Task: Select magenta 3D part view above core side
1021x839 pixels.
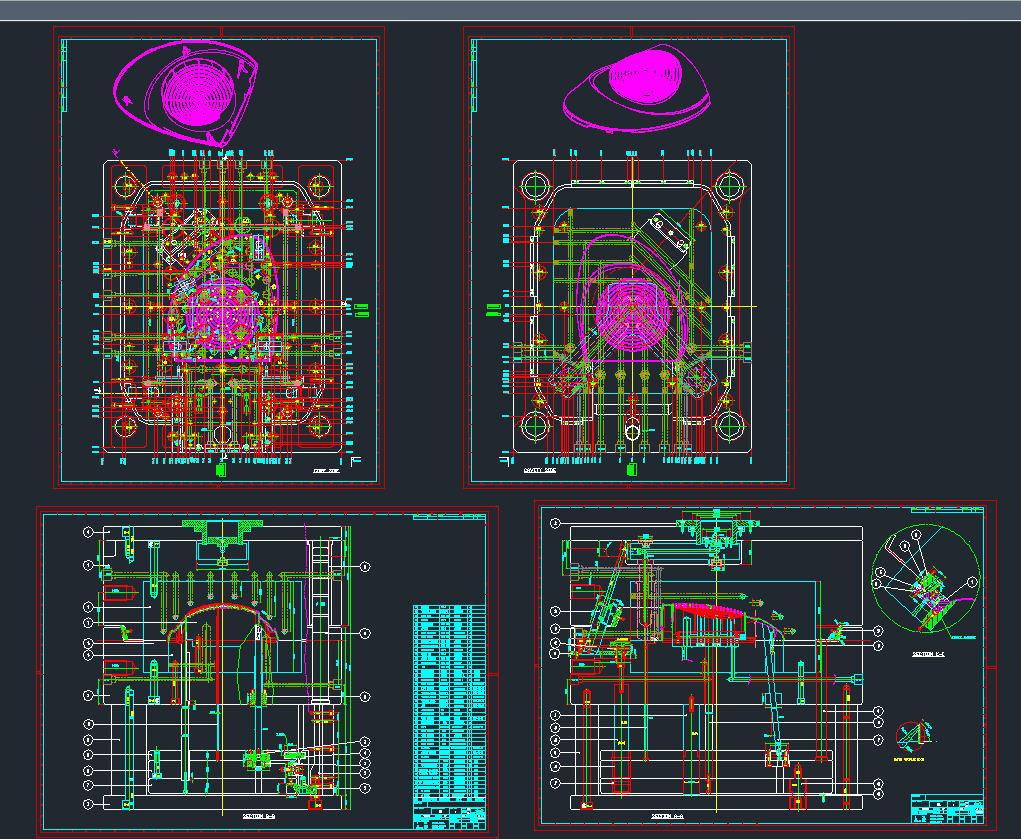Action: click(186, 92)
